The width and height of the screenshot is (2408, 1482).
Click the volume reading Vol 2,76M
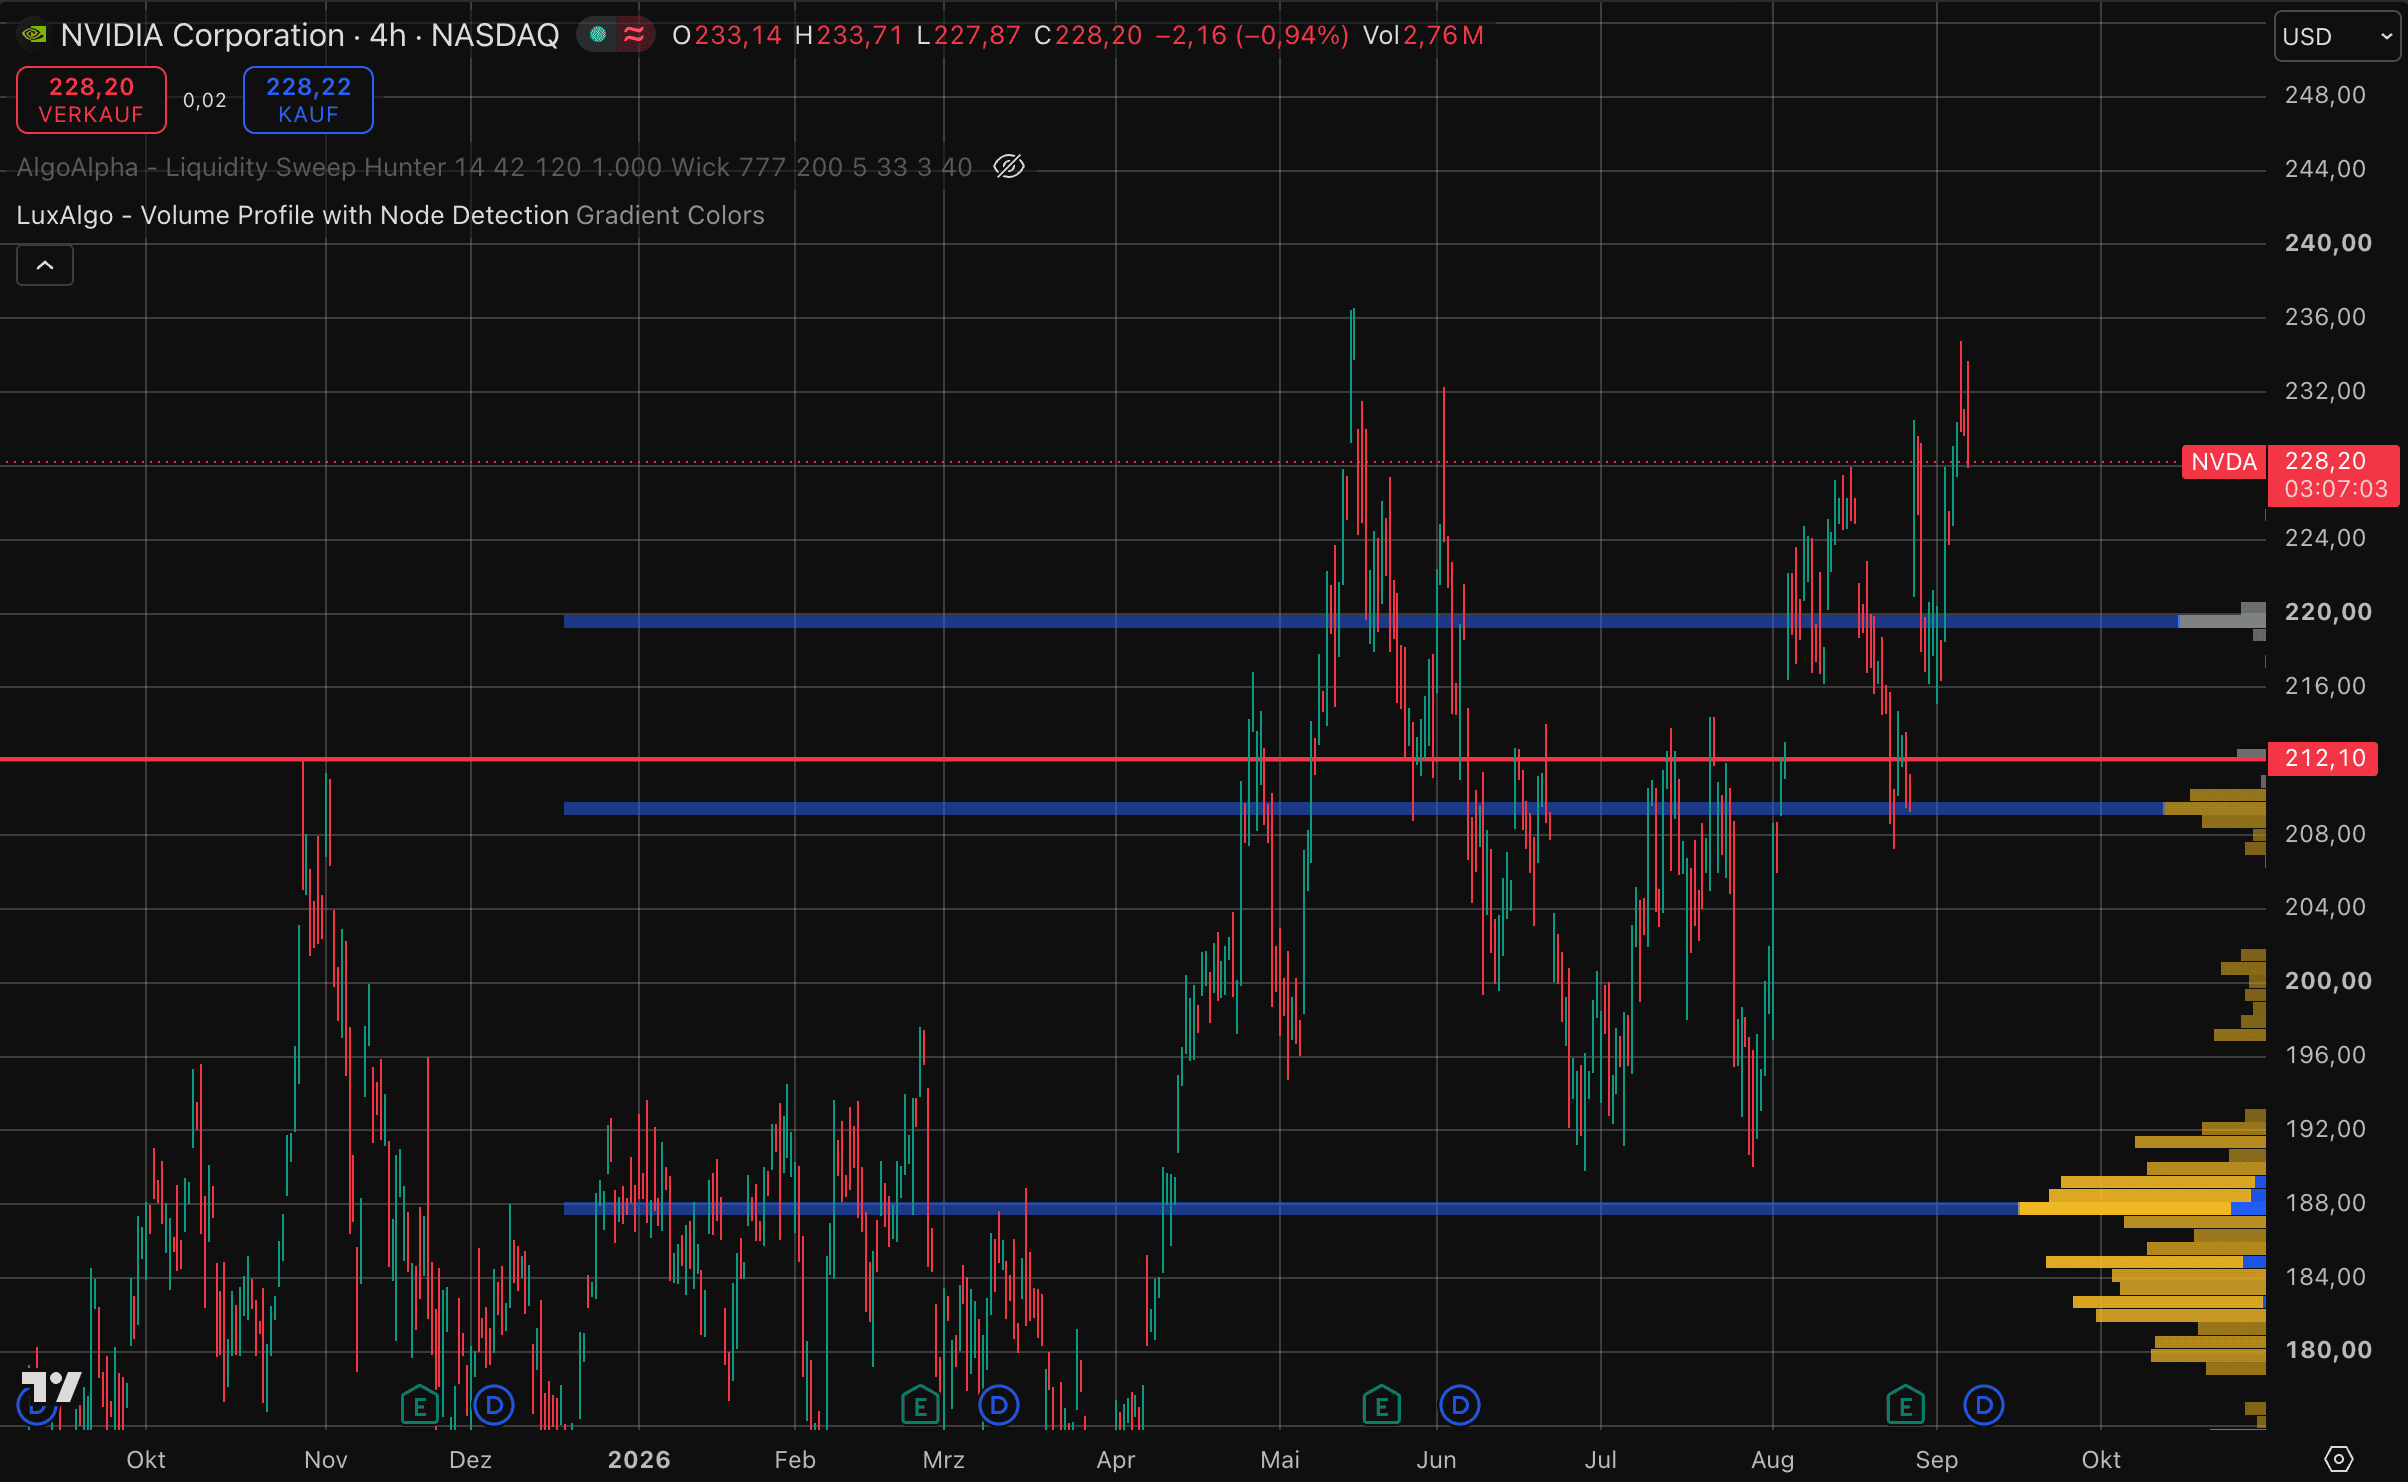(1423, 36)
